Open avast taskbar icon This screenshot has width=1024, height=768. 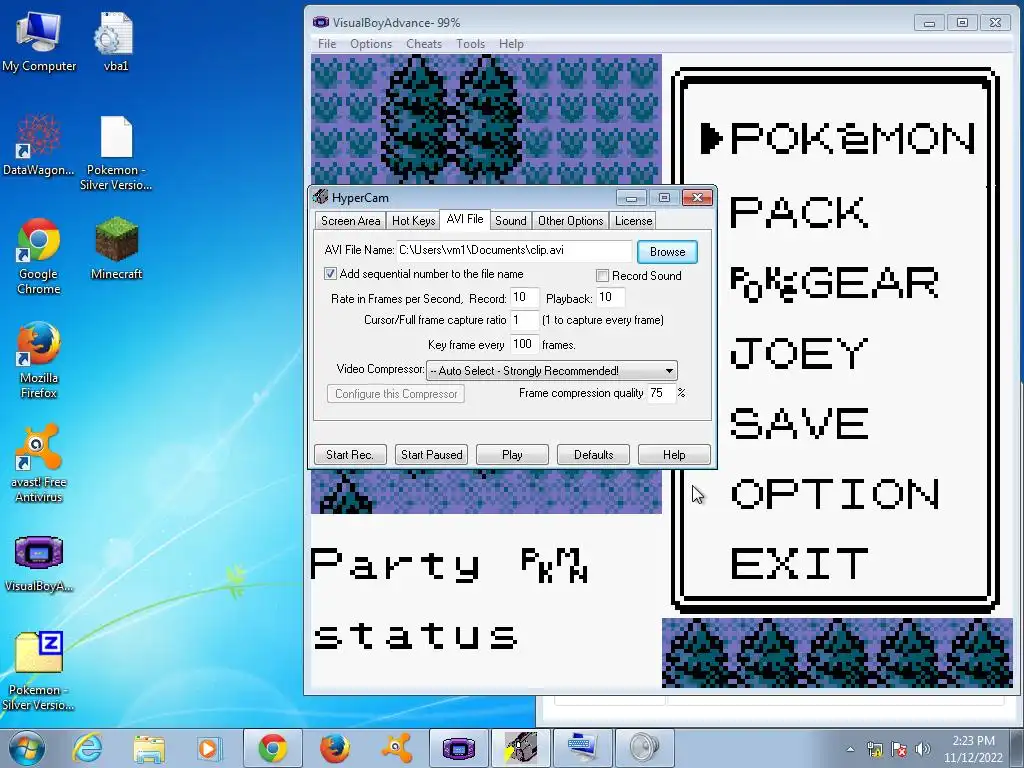(x=396, y=748)
